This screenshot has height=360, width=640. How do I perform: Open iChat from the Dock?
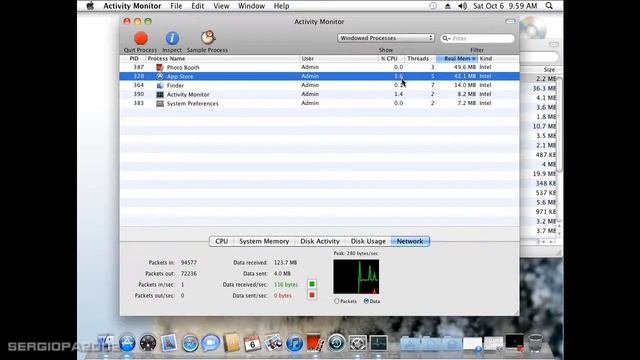211,343
